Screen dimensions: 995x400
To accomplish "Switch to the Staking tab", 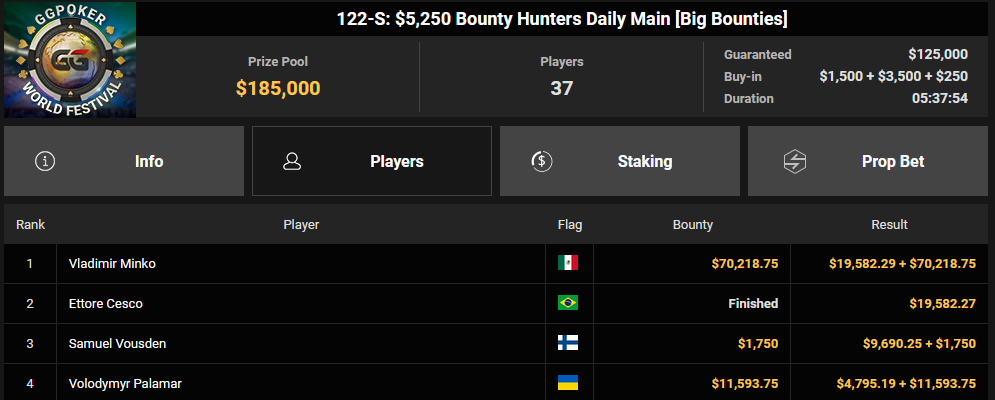I will [619, 161].
